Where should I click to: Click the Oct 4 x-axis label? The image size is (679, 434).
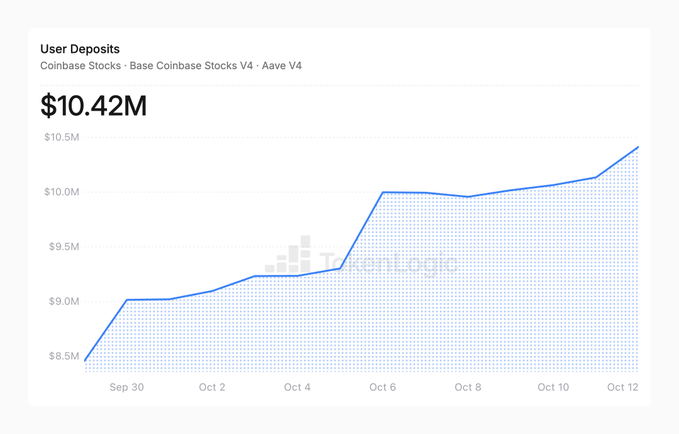pos(297,387)
